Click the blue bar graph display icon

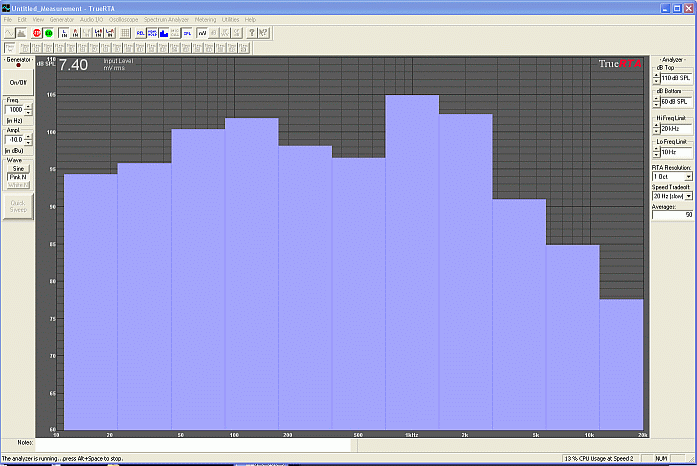163,33
